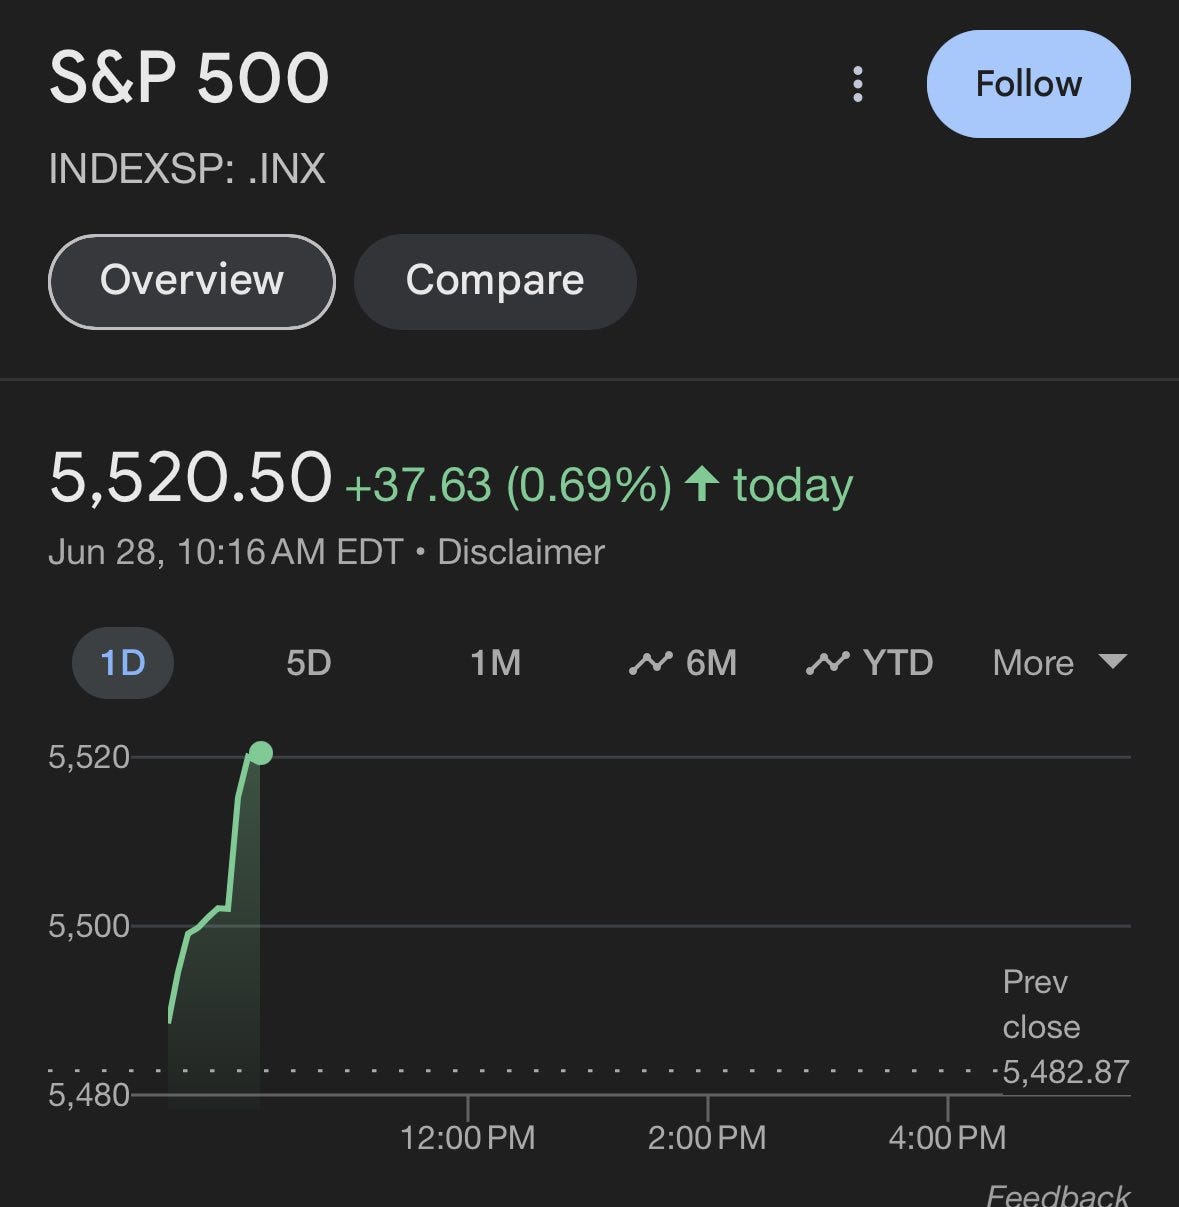The height and width of the screenshot is (1207, 1179).
Task: Open the three-dot more options menu
Action: (x=857, y=84)
